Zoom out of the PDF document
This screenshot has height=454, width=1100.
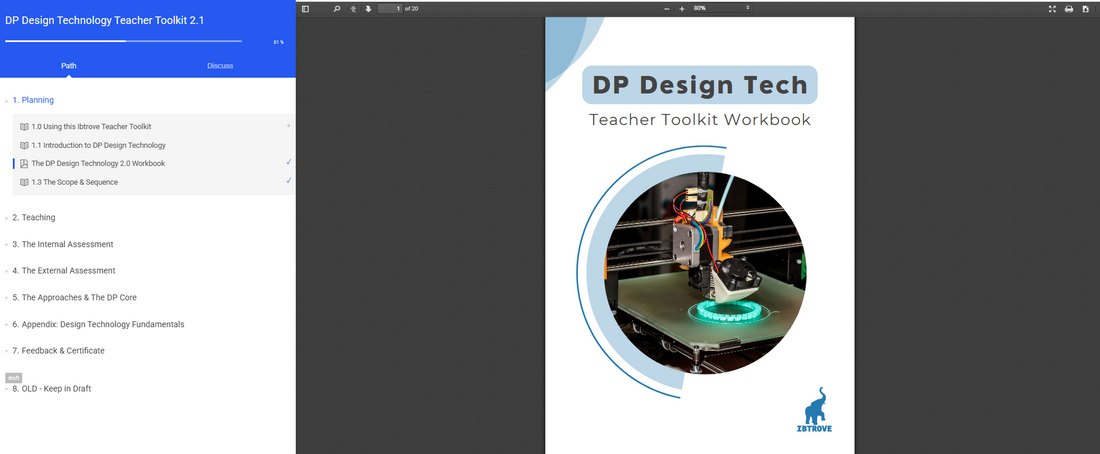click(x=667, y=9)
